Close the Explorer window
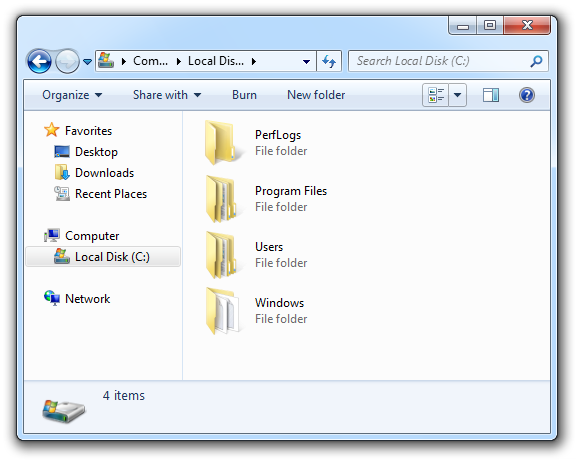This screenshot has height=461, width=579. [x=527, y=25]
